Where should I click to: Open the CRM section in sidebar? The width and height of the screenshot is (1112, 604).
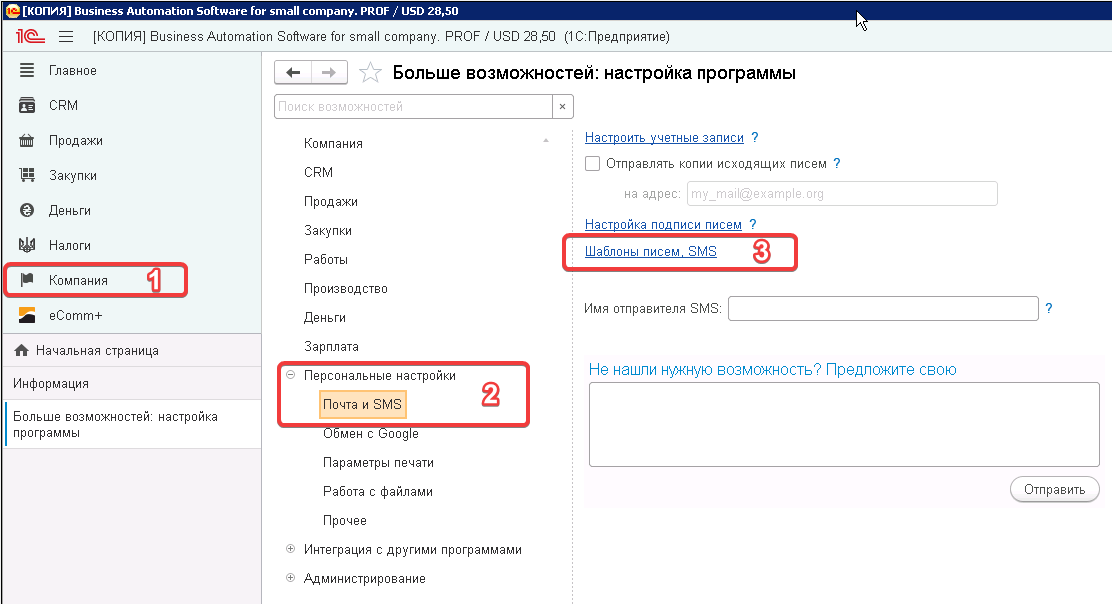click(x=63, y=105)
